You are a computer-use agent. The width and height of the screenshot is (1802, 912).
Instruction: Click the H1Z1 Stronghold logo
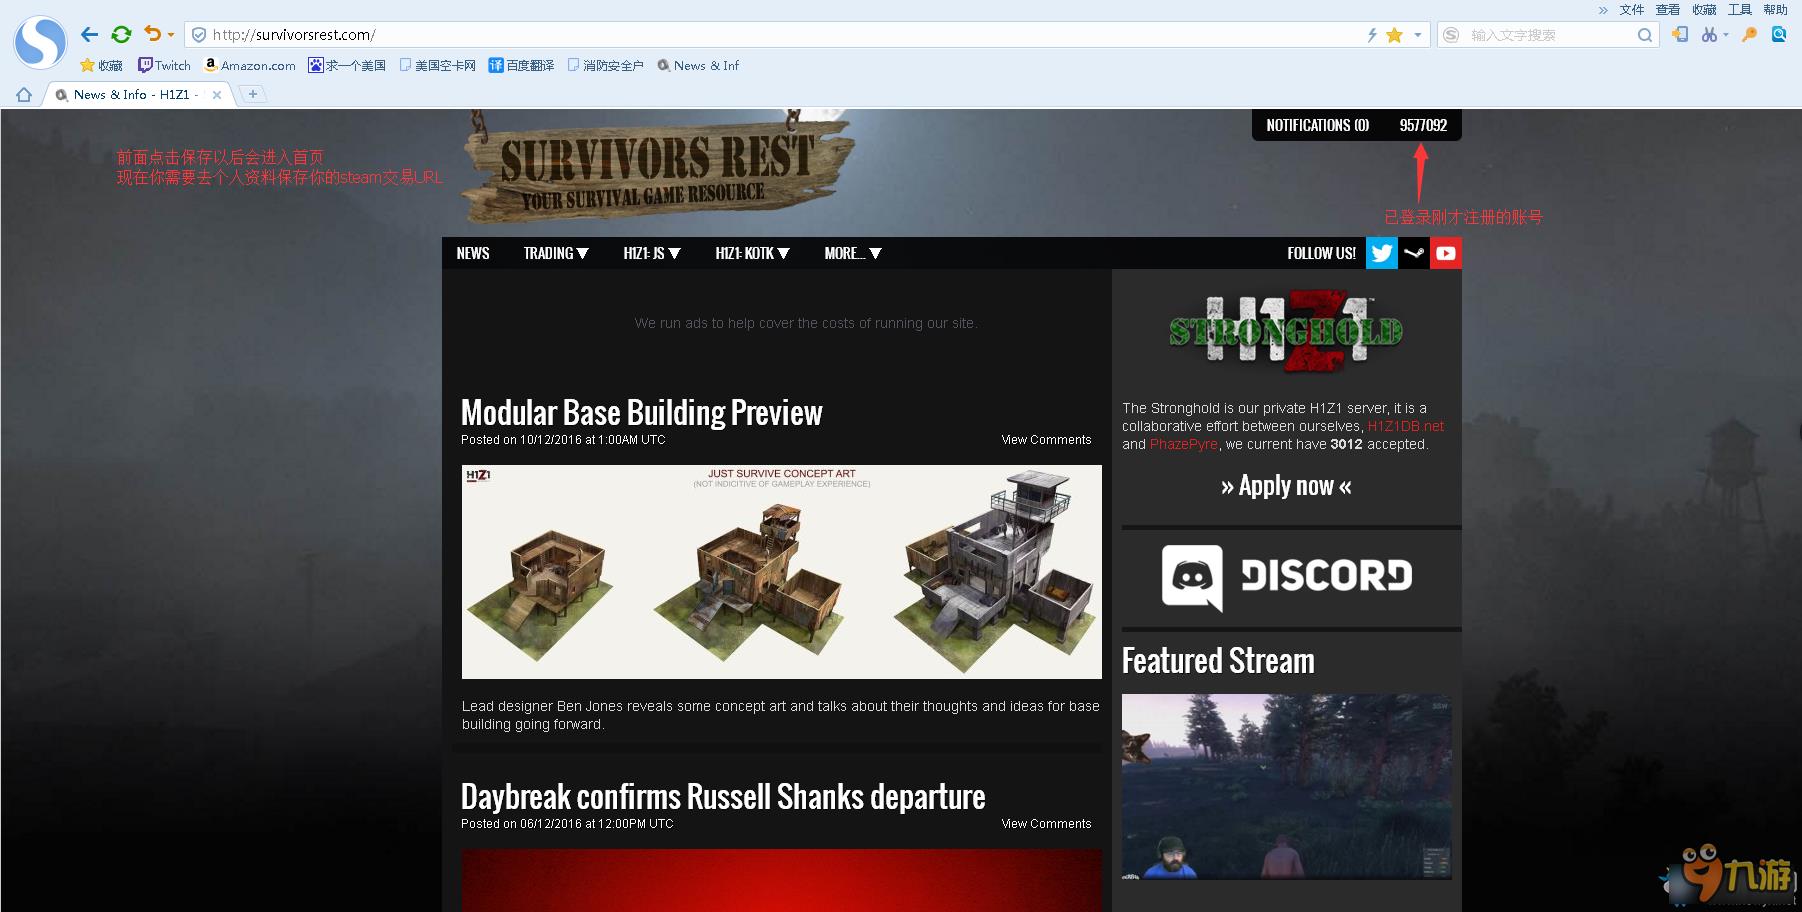(1286, 332)
